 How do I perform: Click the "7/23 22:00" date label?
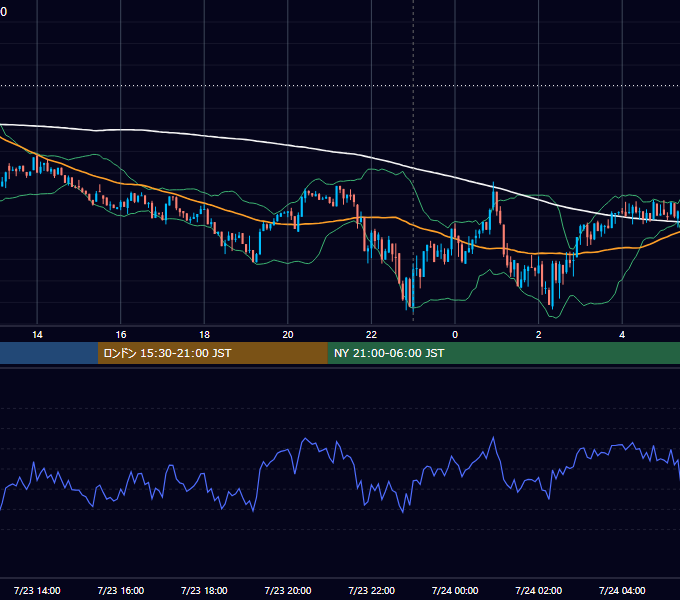(372, 590)
